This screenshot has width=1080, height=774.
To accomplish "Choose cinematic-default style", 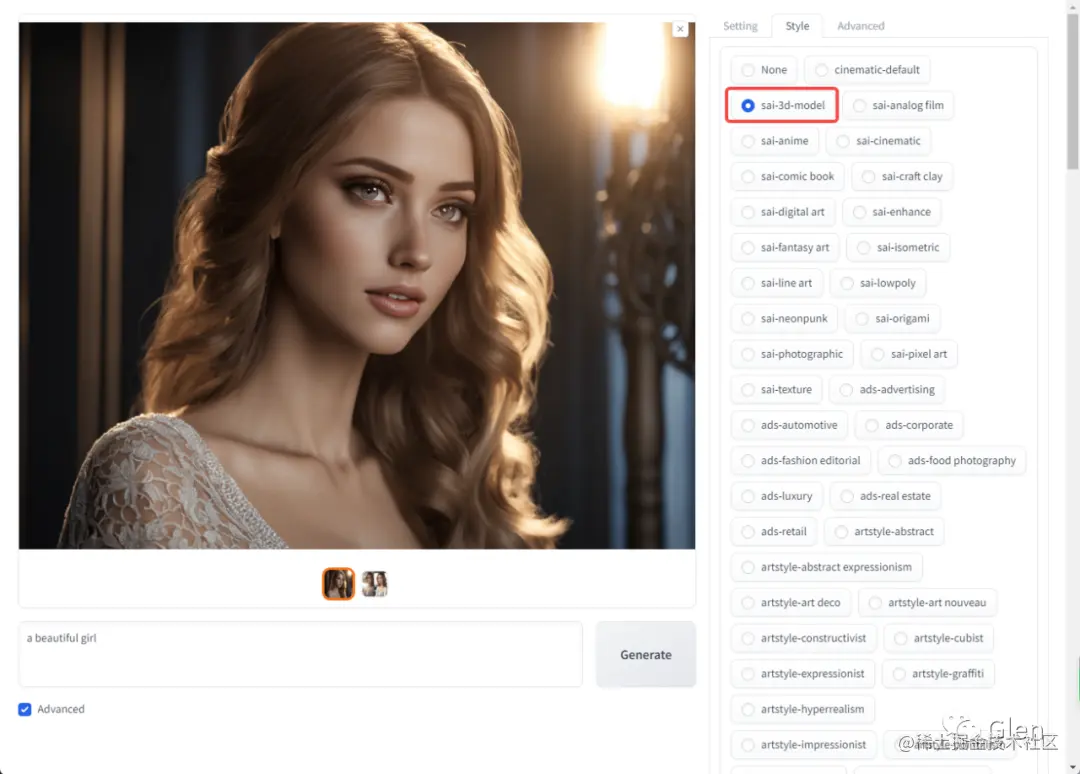I will (x=867, y=70).
